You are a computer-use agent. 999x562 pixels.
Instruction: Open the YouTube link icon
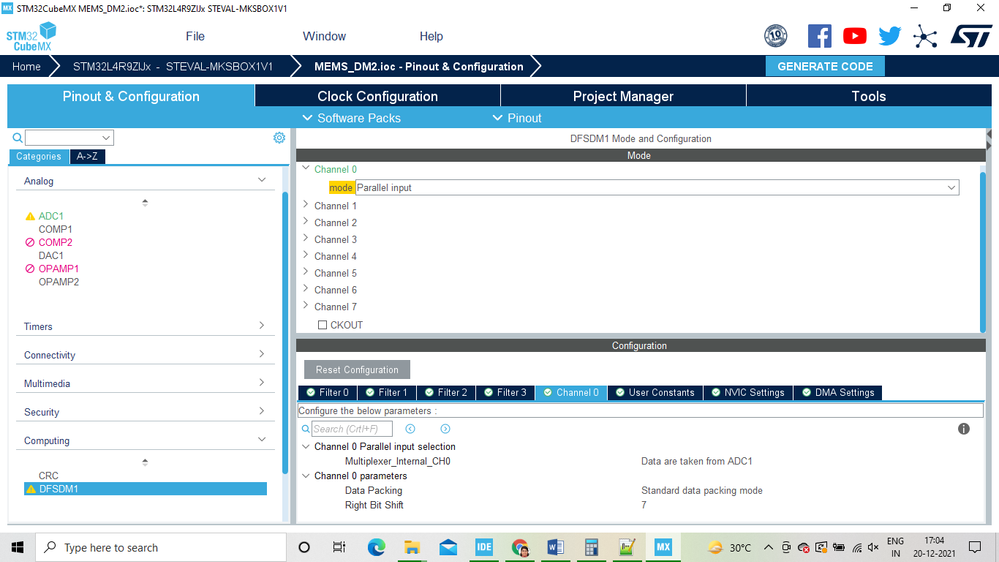[x=854, y=36]
